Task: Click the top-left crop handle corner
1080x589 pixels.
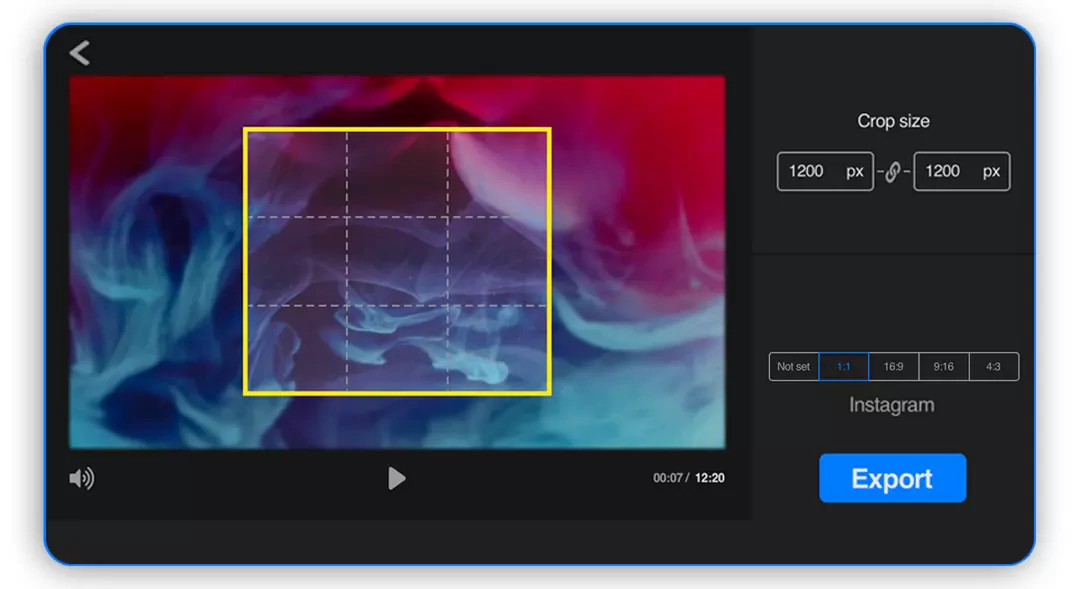Action: click(243, 128)
